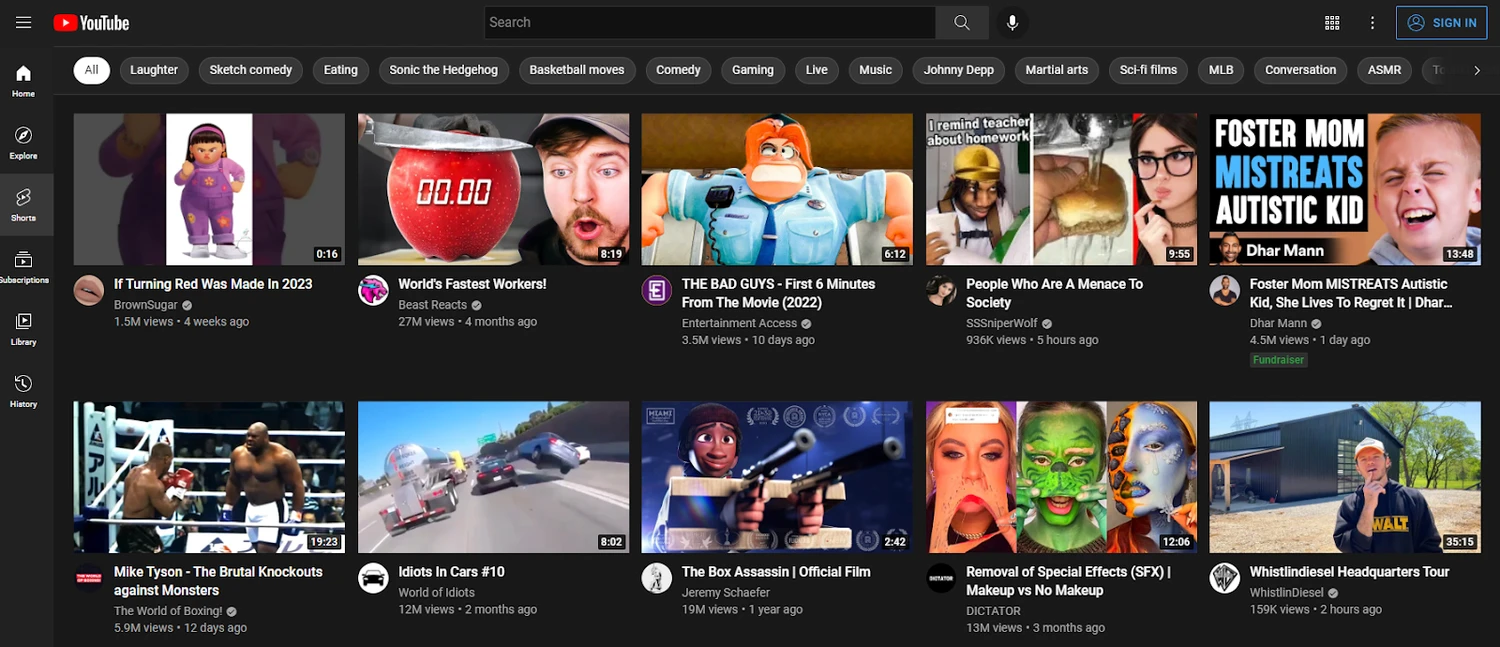Viewport: 1500px width, 647px height.
Task: Open the three-dot settings menu
Action: pyautogui.click(x=1373, y=22)
